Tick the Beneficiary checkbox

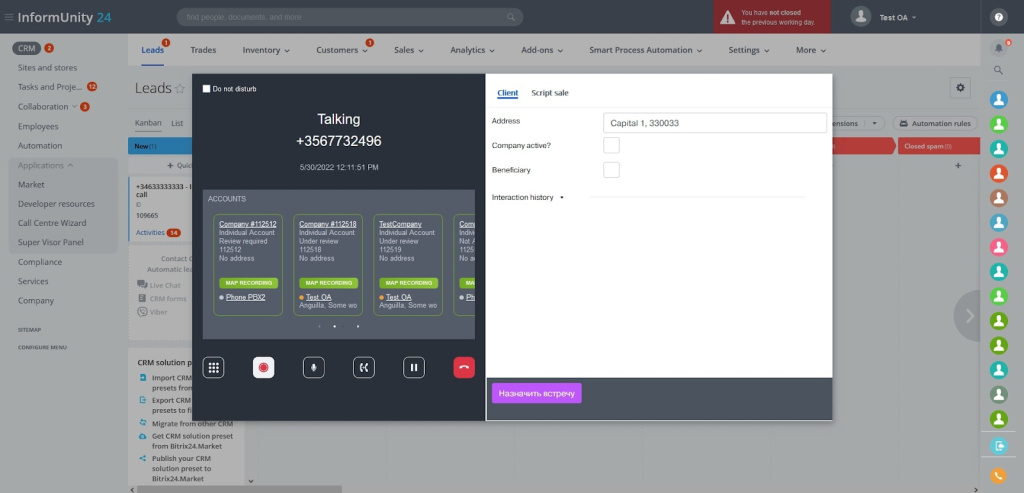tap(611, 170)
